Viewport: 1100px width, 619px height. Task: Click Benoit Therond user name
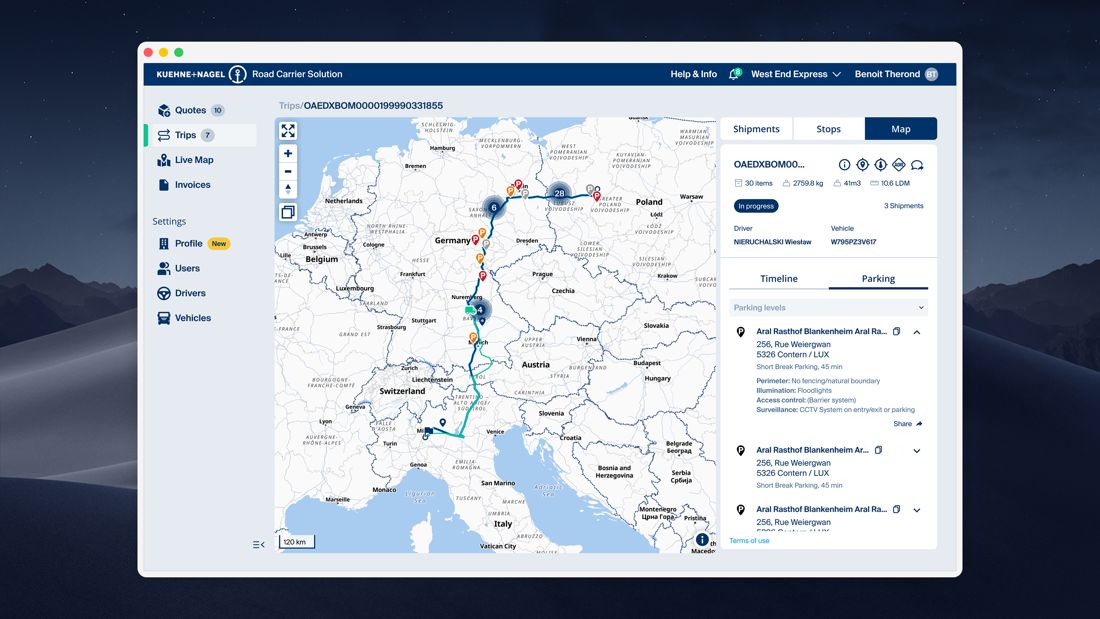coord(887,74)
